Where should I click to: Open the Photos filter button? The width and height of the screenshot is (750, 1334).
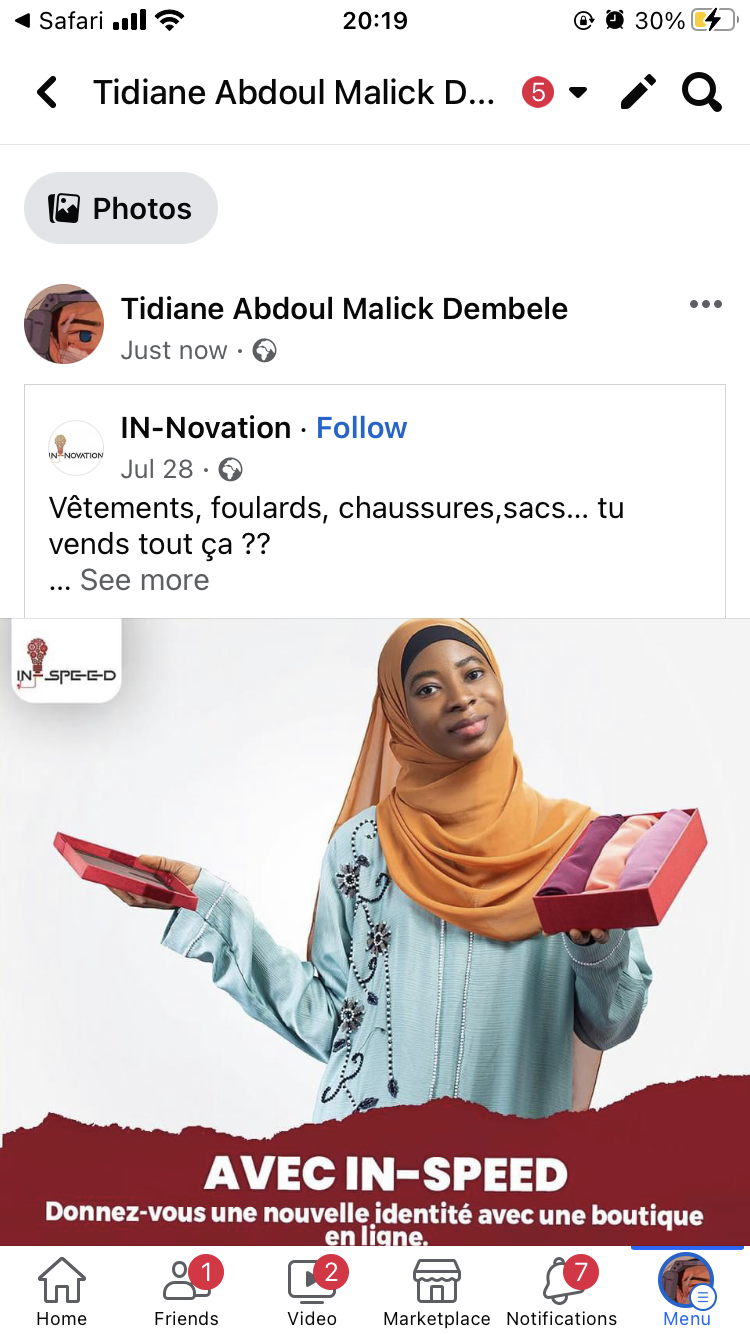click(x=121, y=208)
